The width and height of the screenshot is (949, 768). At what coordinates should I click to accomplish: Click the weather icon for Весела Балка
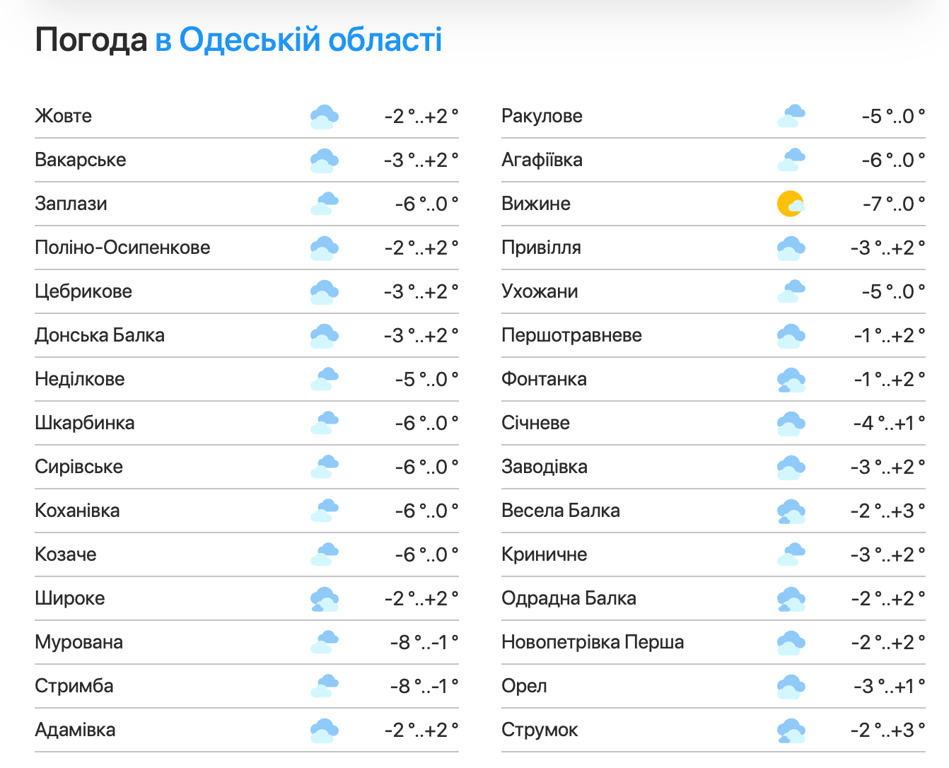pos(790,511)
